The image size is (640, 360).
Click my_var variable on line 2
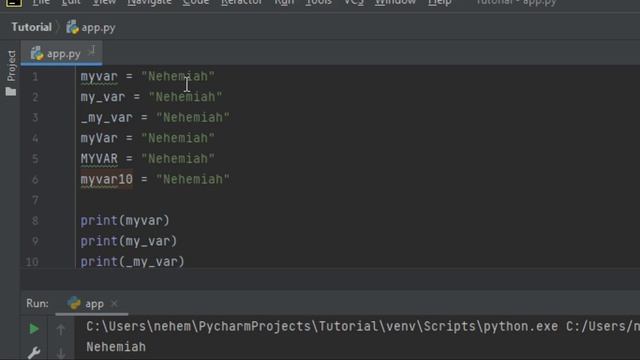[x=103, y=97]
